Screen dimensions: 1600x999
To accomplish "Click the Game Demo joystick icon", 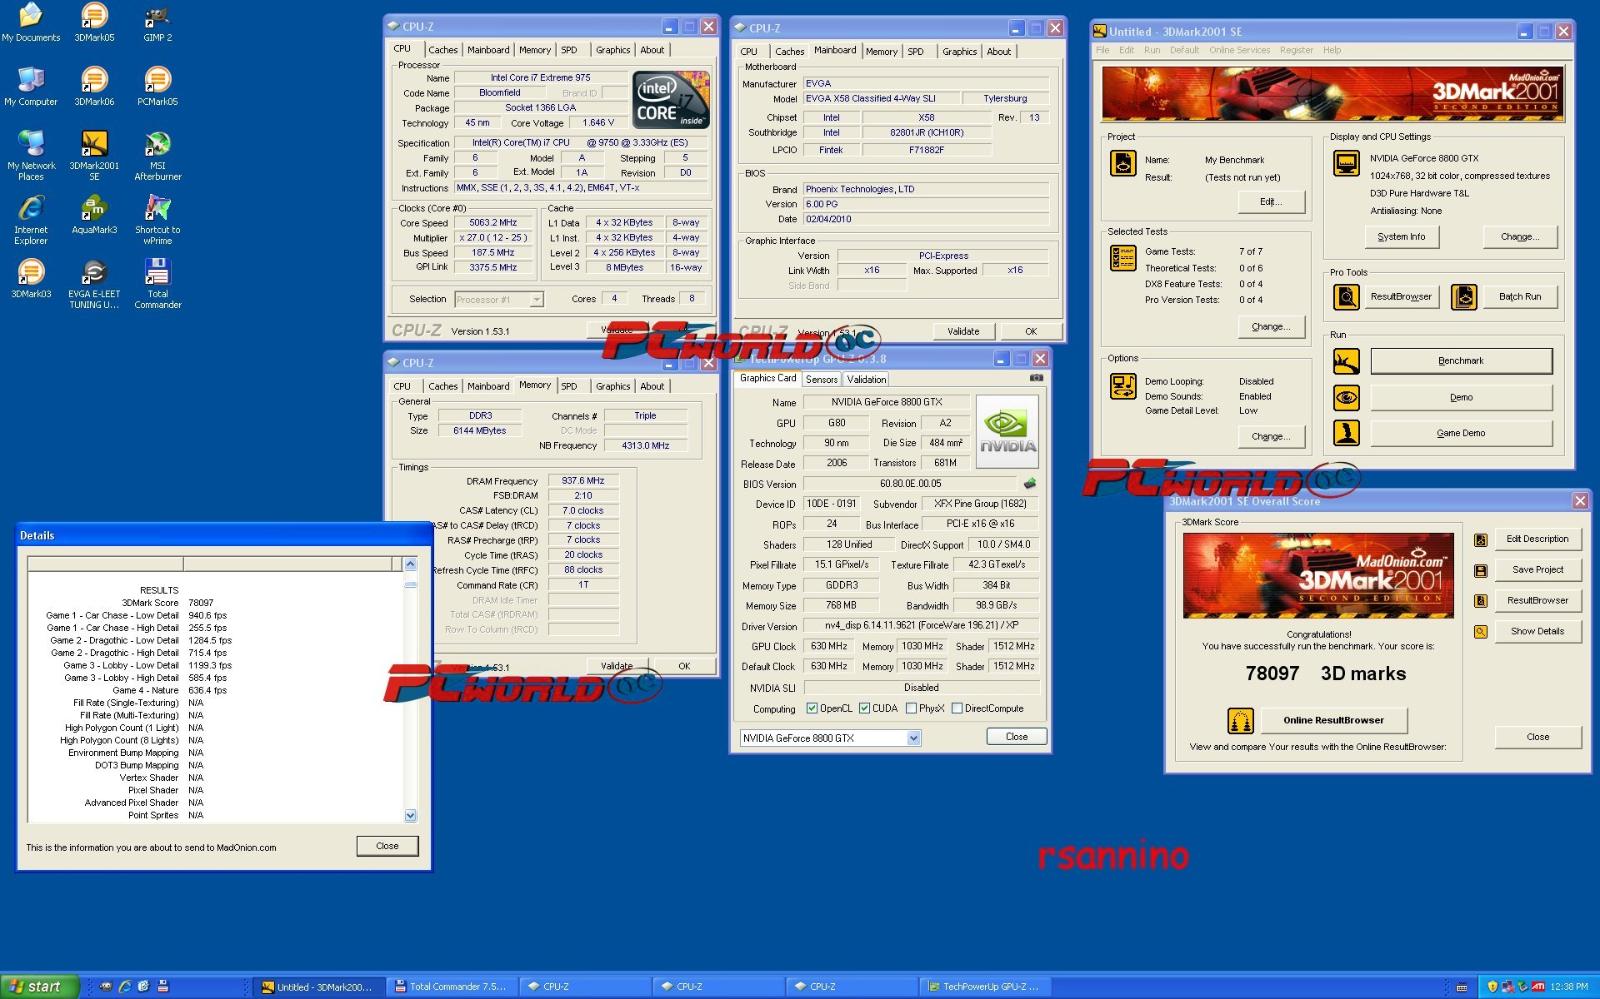I will 1346,433.
